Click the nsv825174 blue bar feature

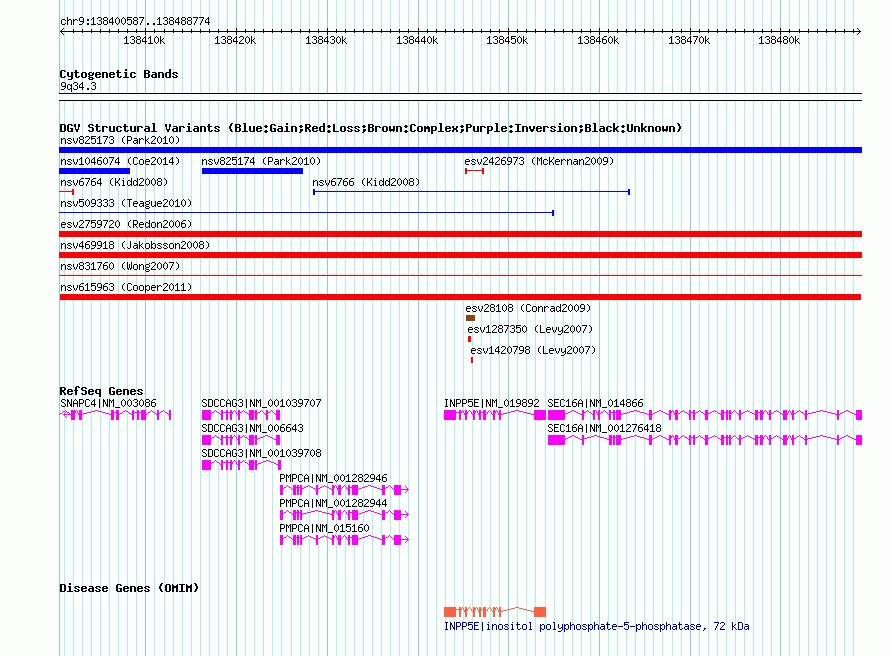(252, 171)
